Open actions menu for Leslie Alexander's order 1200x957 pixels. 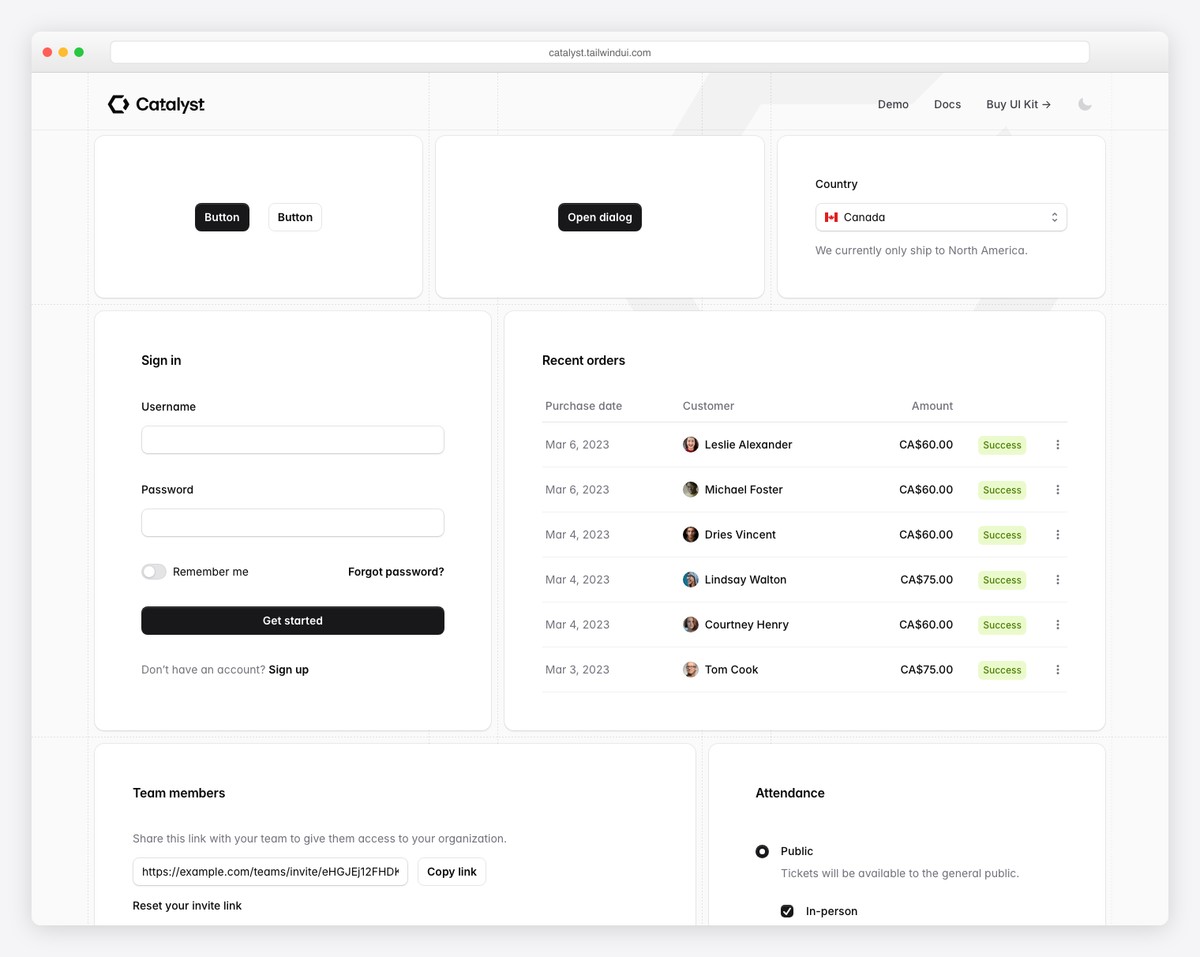(x=1057, y=444)
